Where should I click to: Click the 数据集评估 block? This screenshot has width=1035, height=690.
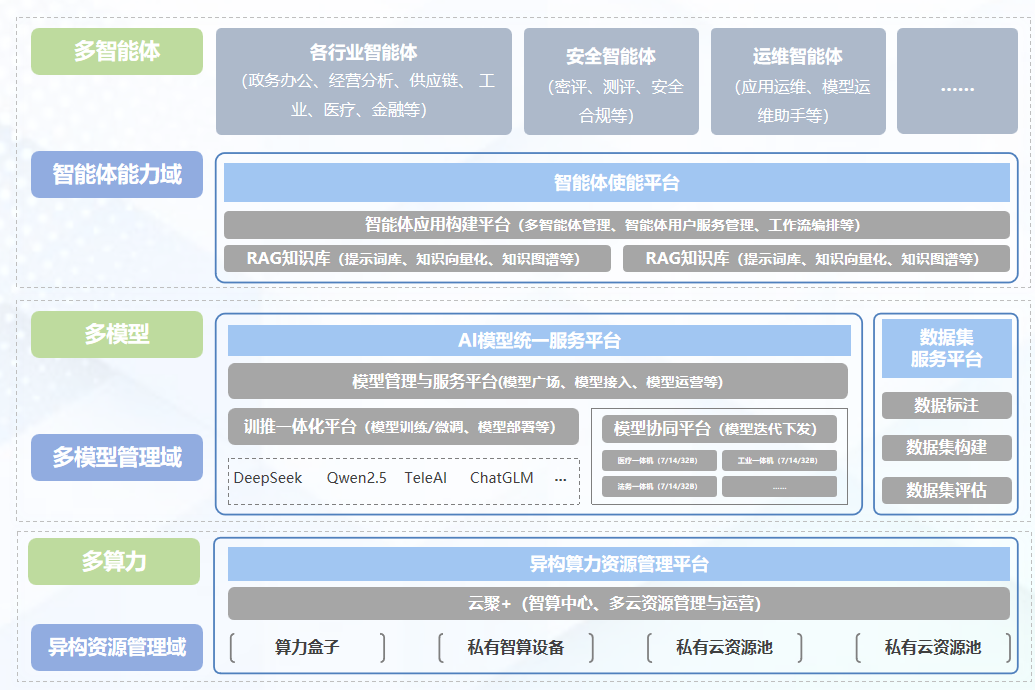(946, 490)
